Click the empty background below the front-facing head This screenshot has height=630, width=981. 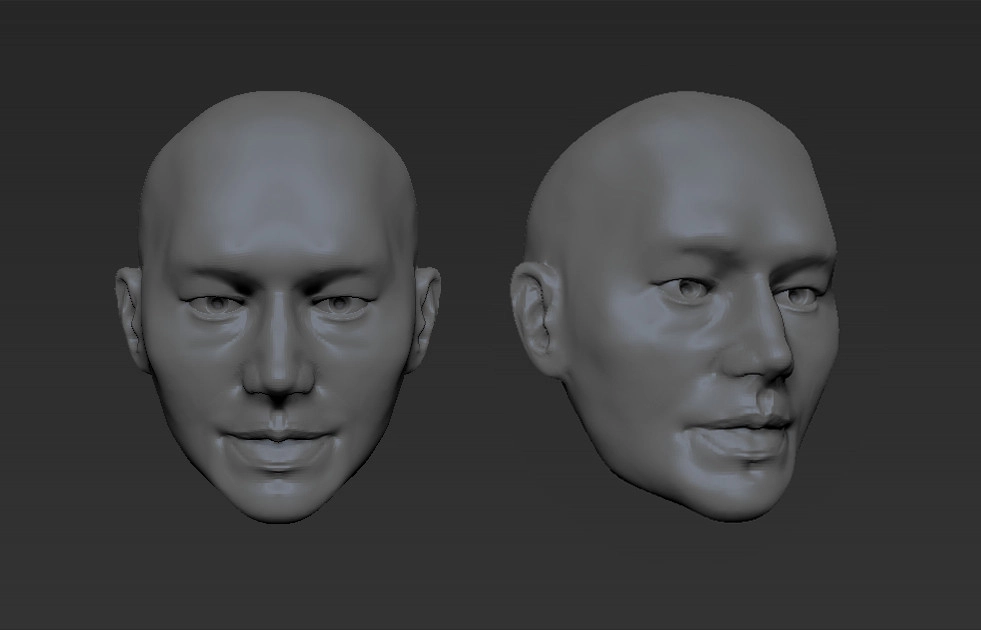tap(278, 580)
